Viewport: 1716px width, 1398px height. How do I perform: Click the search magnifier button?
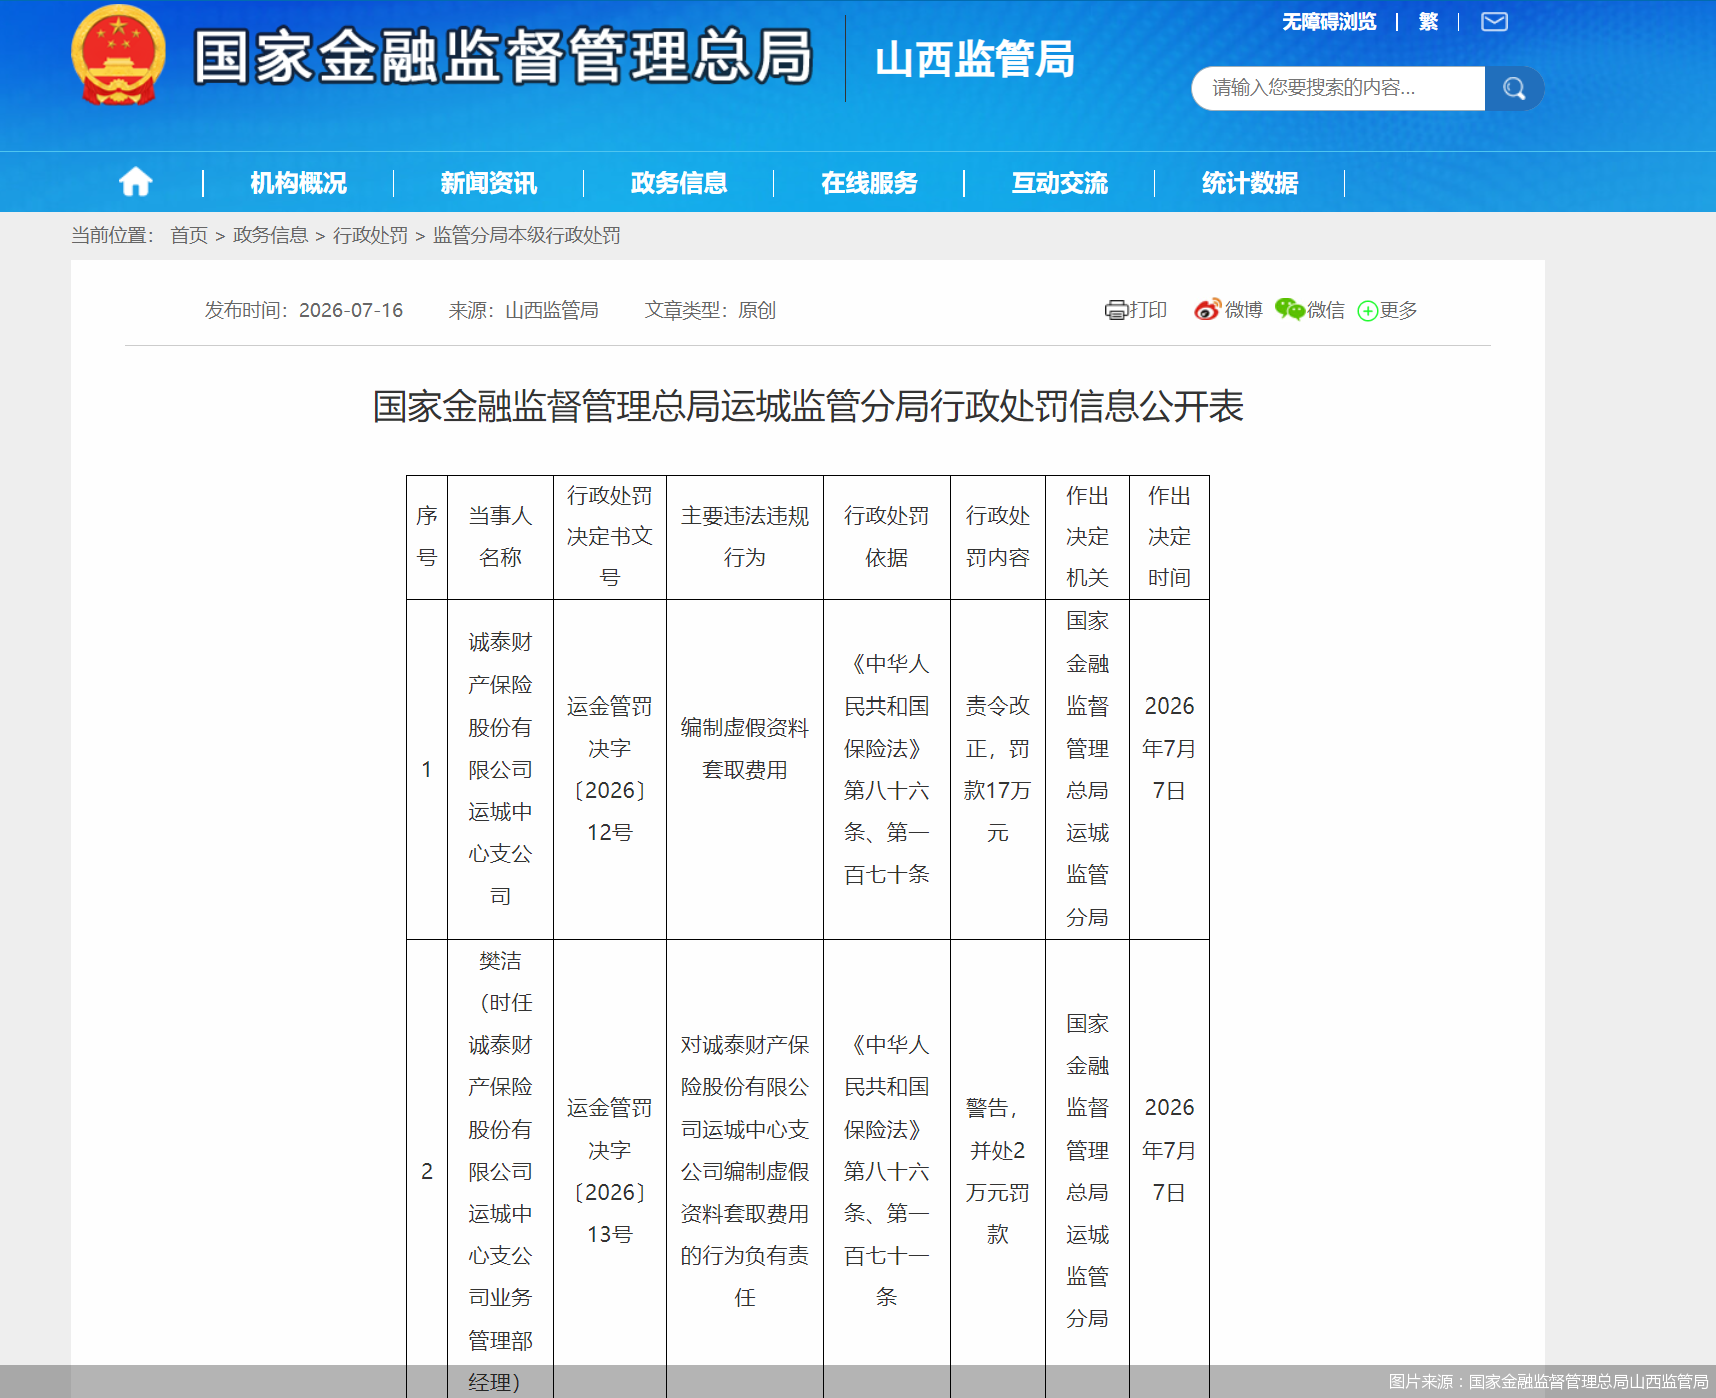coord(1514,88)
